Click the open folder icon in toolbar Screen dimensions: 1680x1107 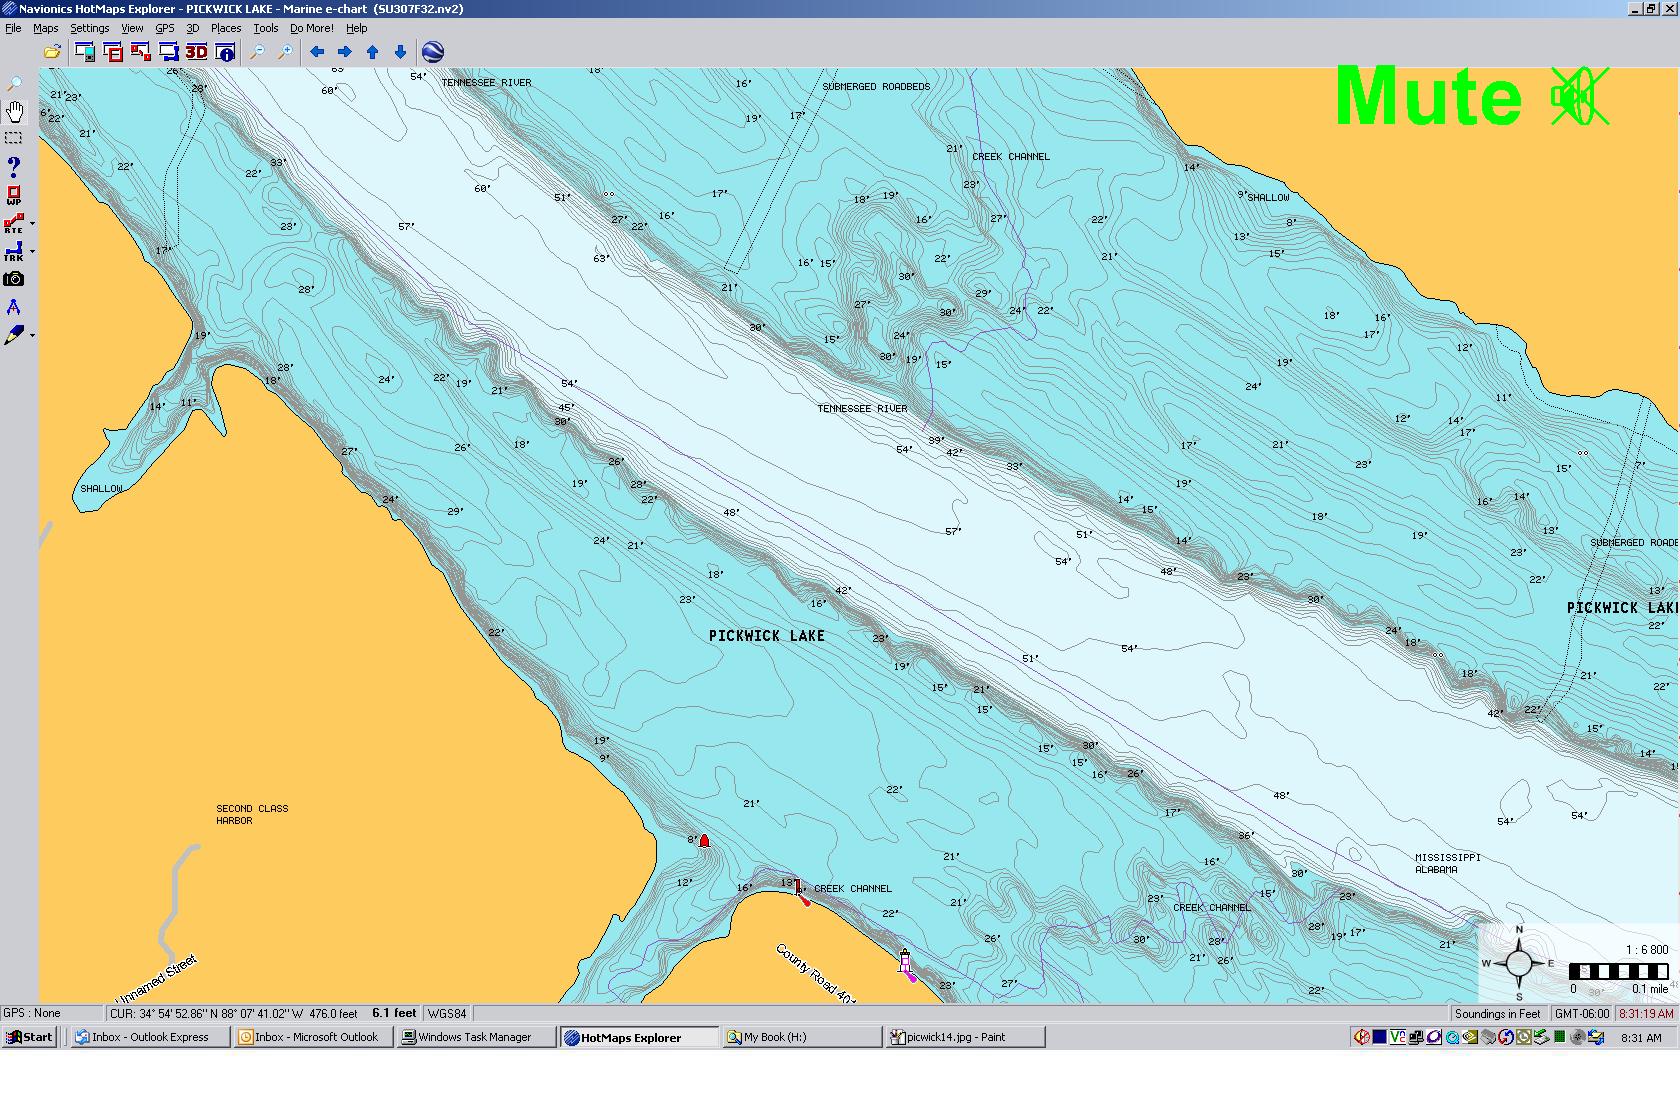click(x=52, y=52)
